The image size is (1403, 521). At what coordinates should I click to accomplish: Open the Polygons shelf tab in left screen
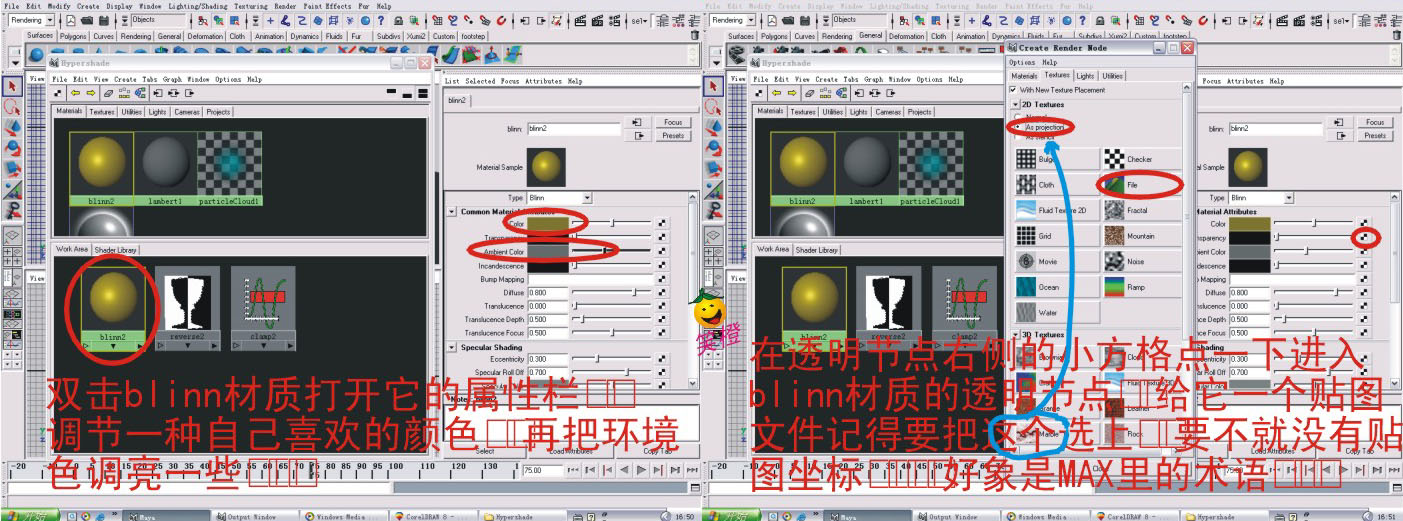pos(73,36)
